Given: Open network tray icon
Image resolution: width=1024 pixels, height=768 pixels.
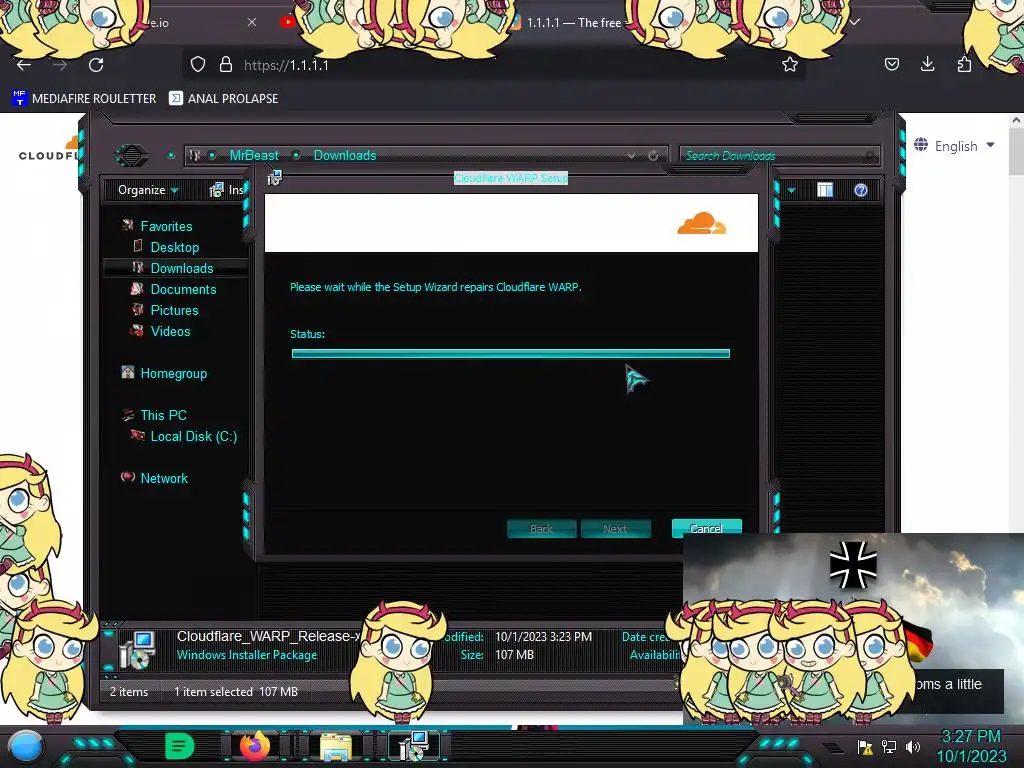Looking at the screenshot, I should pos(888,746).
